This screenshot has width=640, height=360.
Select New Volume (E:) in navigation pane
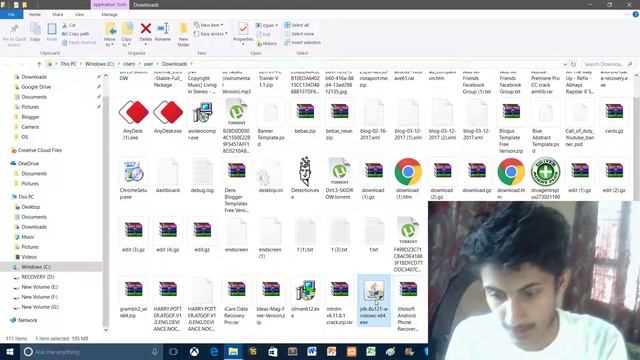click(x=40, y=287)
